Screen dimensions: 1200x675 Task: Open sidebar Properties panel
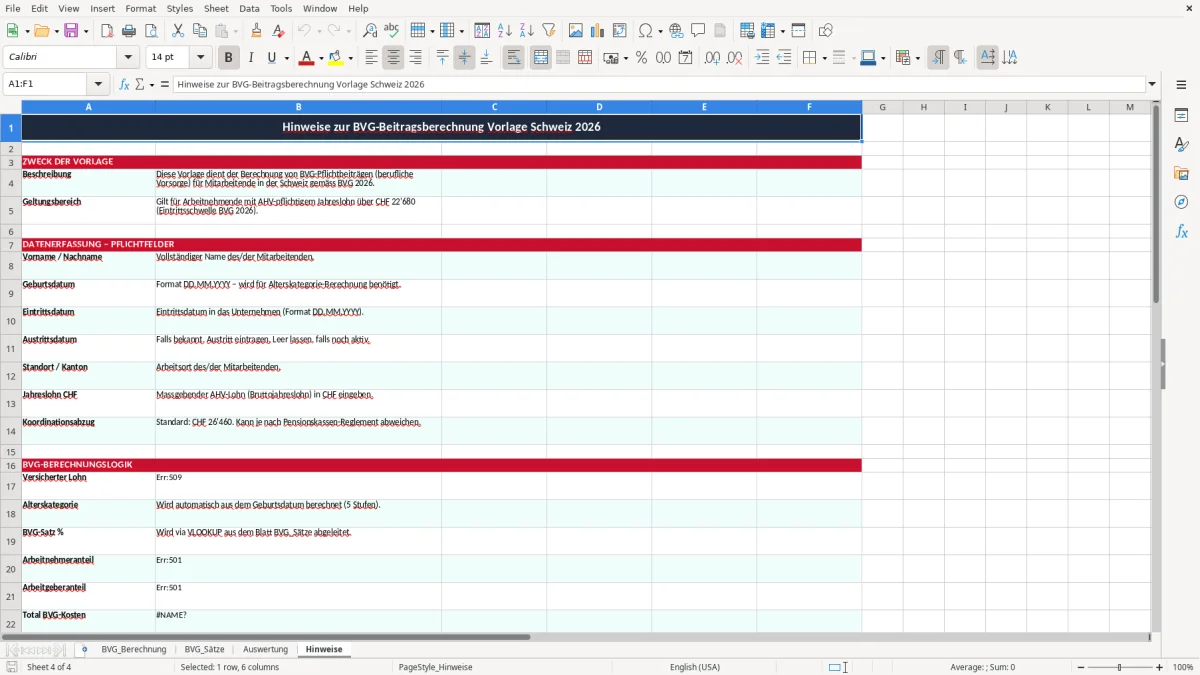point(1181,116)
